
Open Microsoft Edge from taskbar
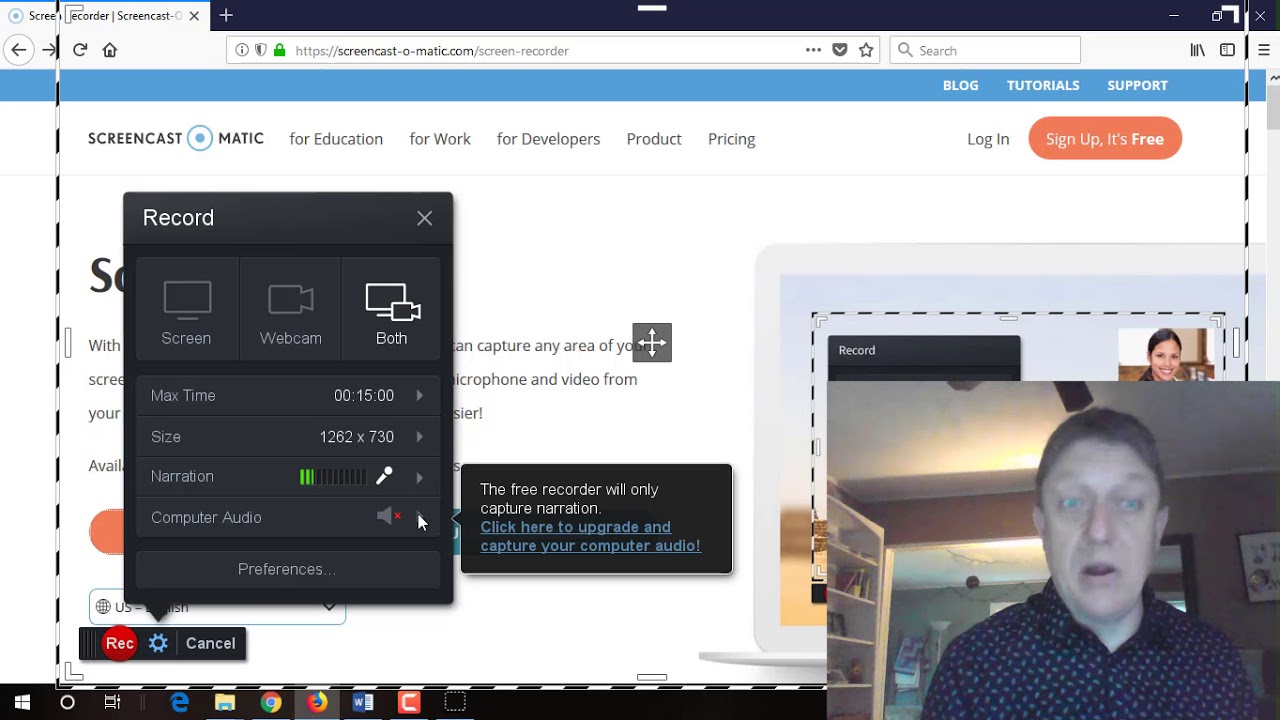click(x=180, y=703)
